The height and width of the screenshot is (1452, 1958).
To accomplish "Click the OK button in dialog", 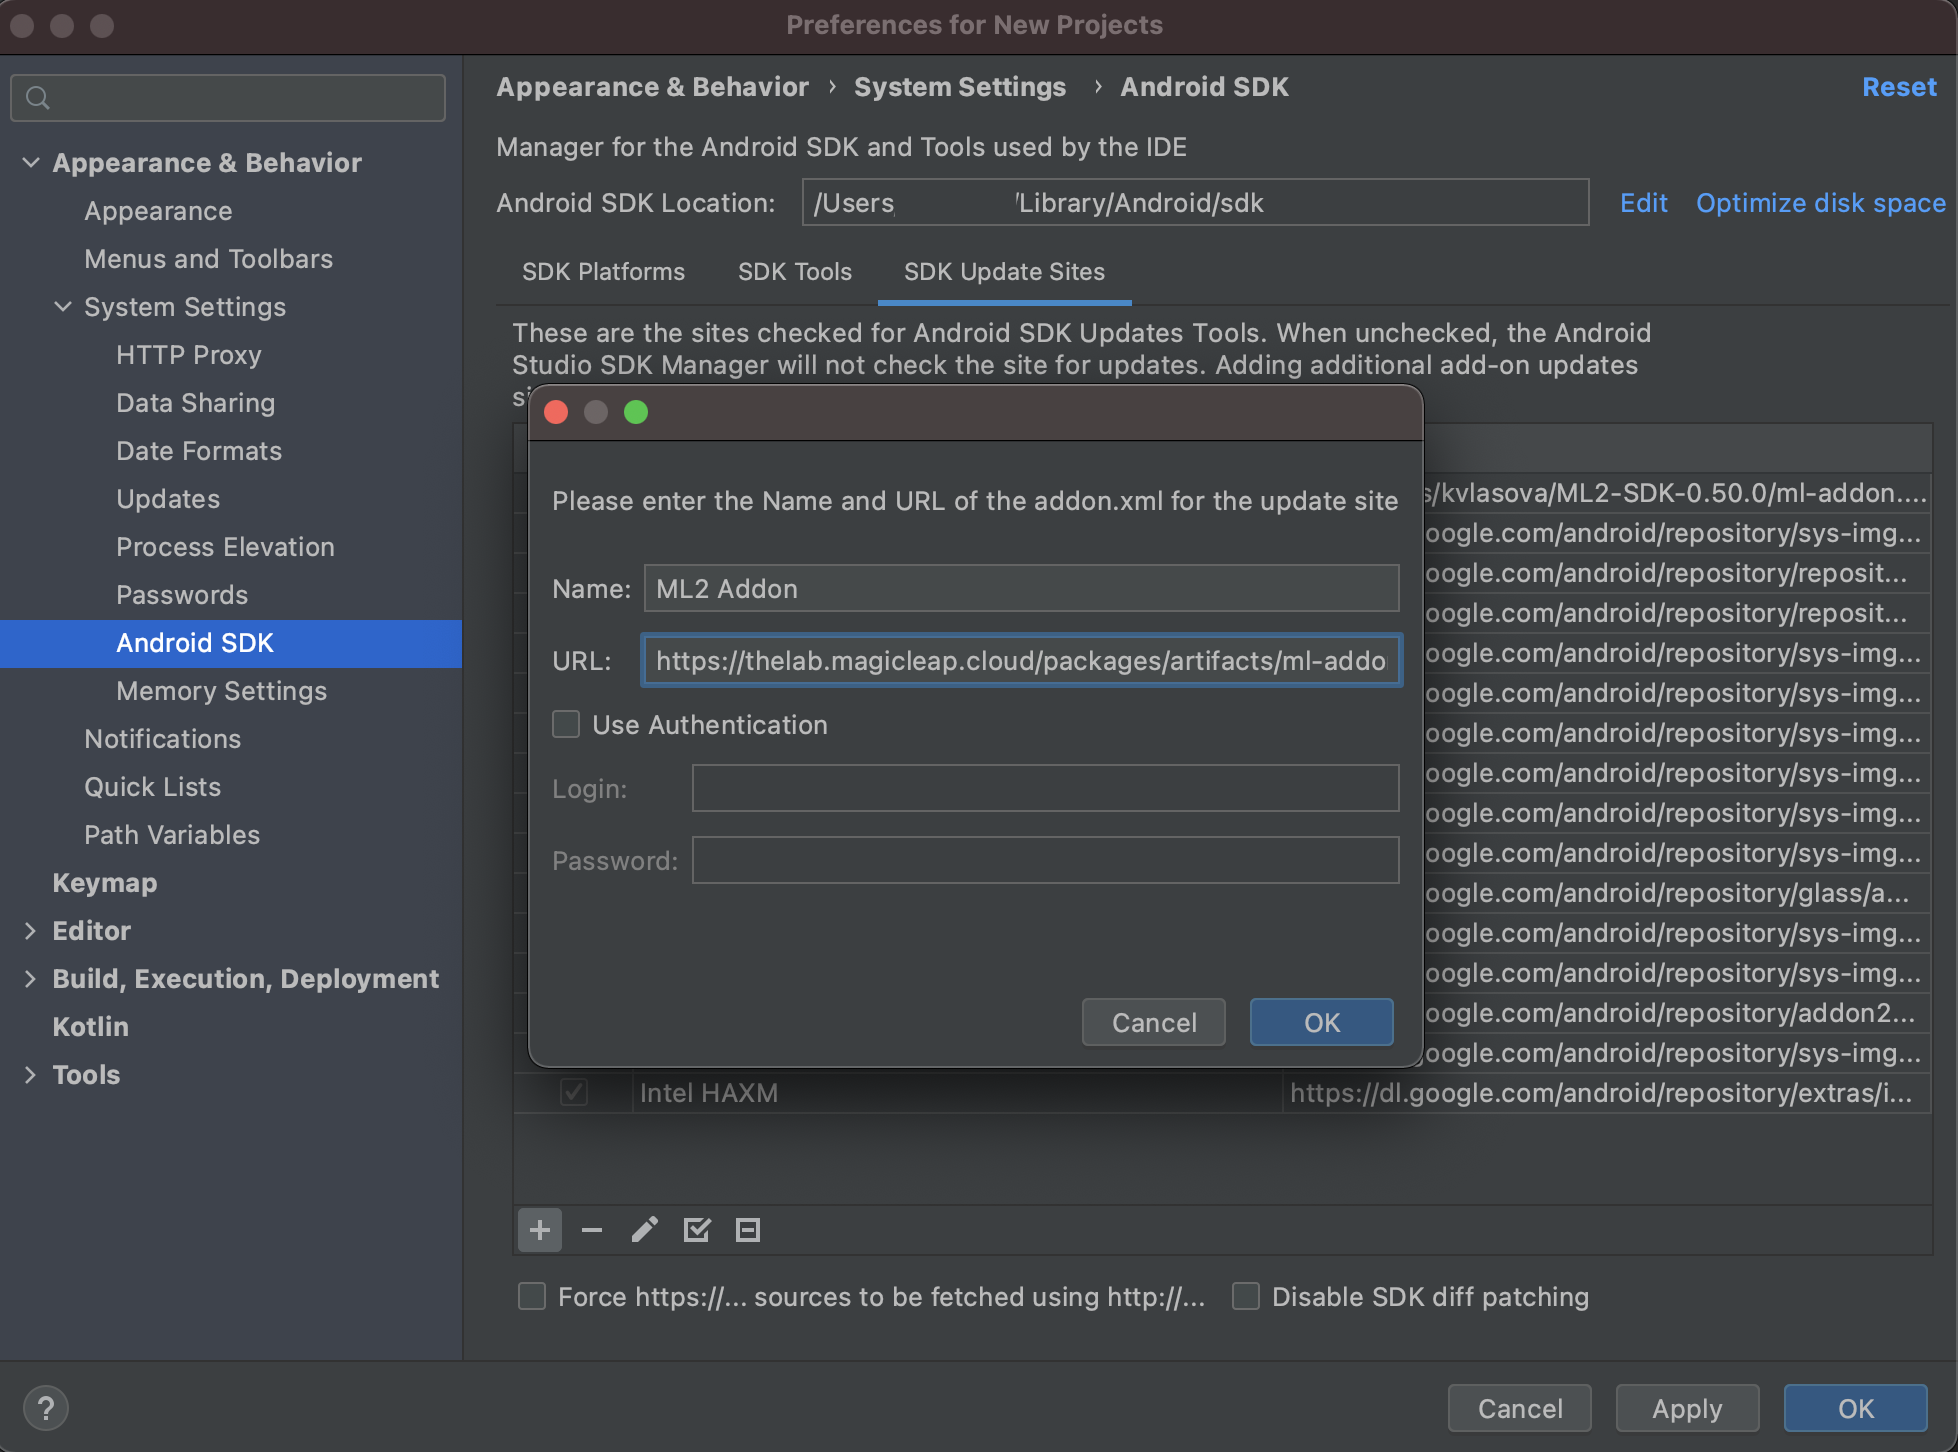I will point(1319,1022).
